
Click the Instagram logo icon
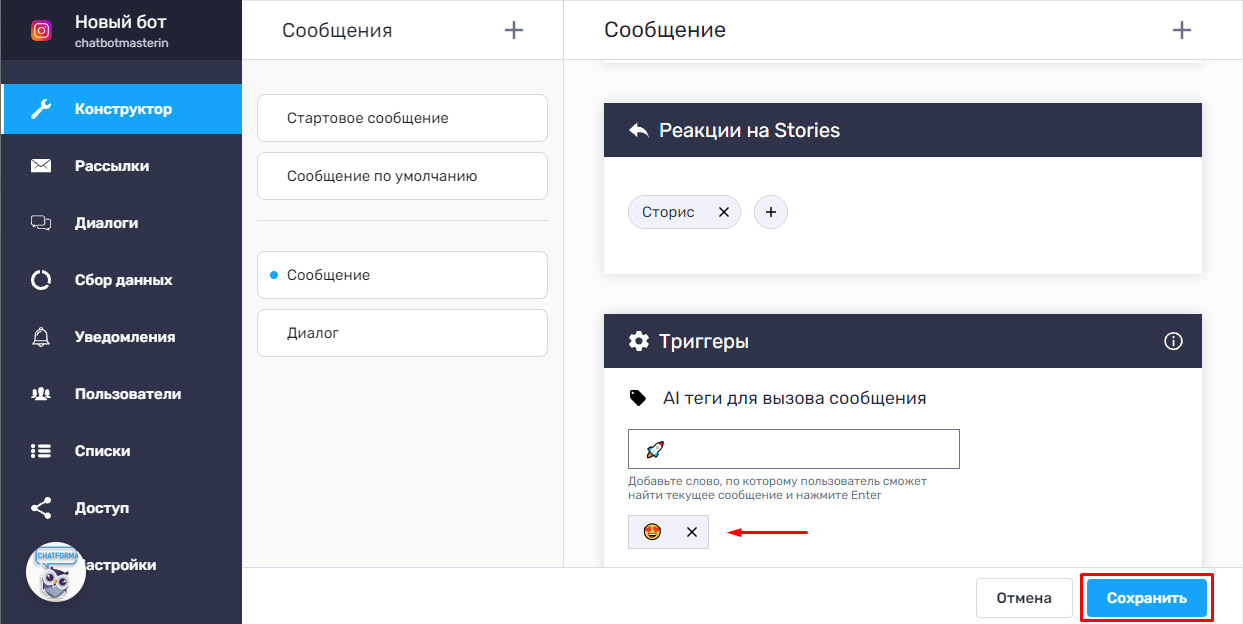(41, 30)
